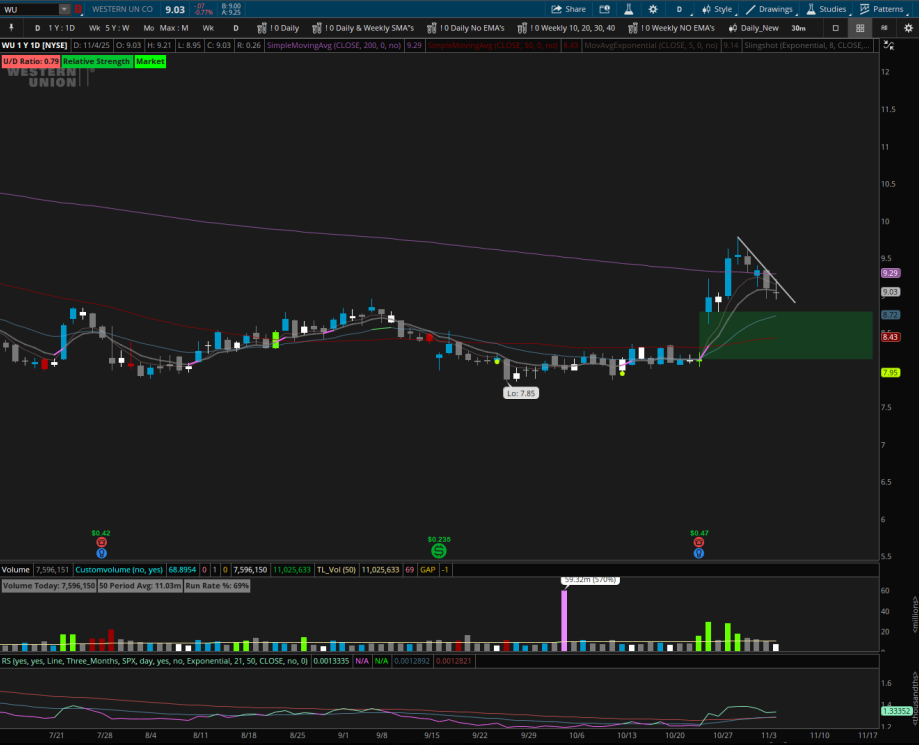Image resolution: width=919 pixels, height=745 pixels.
Task: Load '! 0 Daily & Weekly SMA's' study set
Action: pyautogui.click(x=363, y=28)
